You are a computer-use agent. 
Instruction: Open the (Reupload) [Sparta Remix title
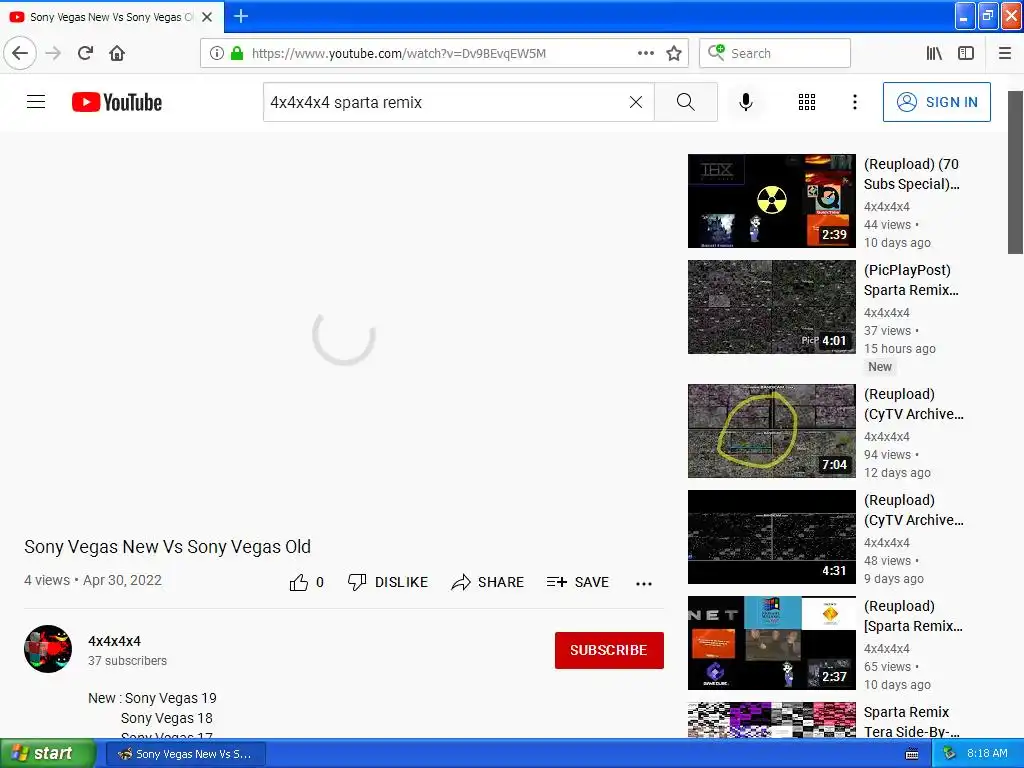(x=913, y=615)
